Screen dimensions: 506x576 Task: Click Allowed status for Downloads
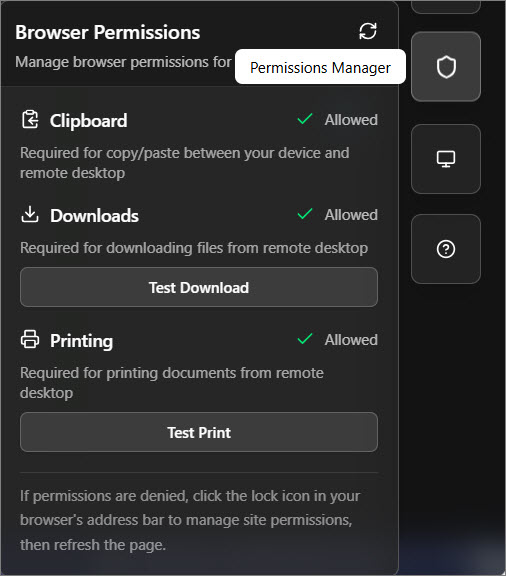[x=351, y=215]
